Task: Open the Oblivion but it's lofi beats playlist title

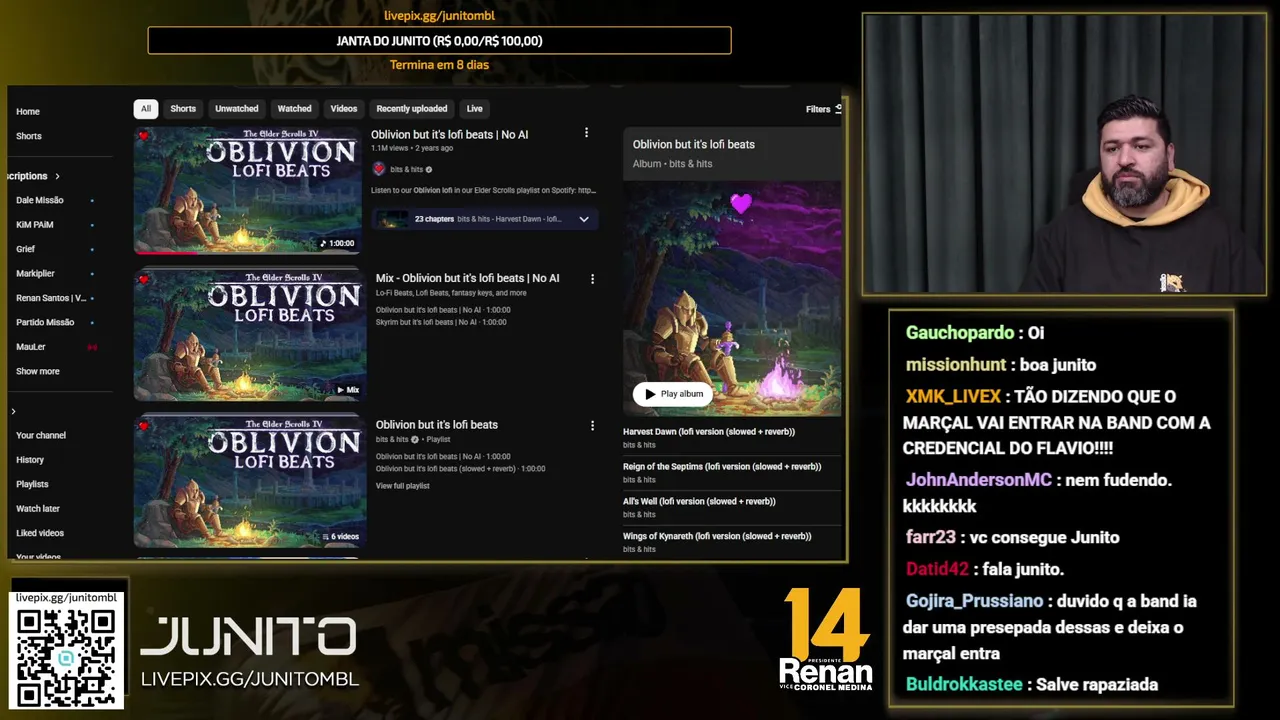Action: [x=437, y=425]
